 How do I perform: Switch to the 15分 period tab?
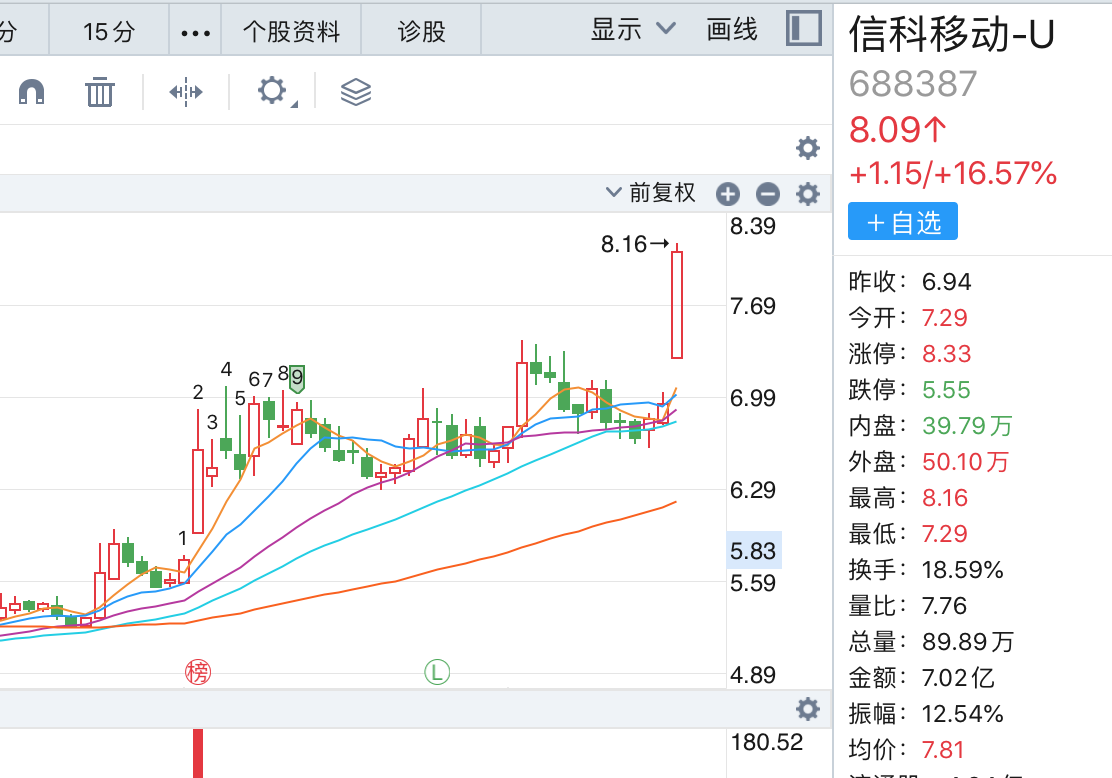click(109, 31)
